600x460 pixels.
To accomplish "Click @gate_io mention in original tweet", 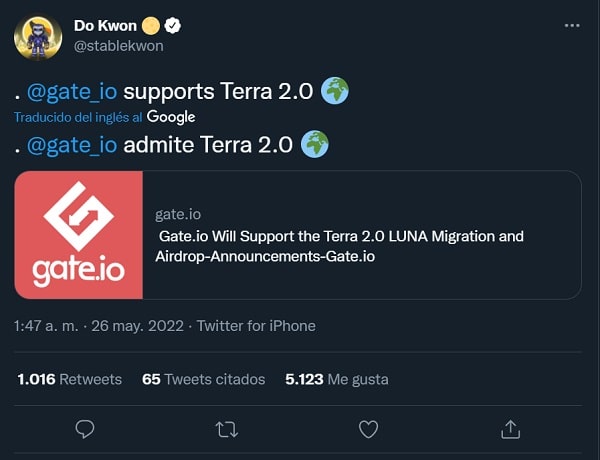I will point(72,93).
